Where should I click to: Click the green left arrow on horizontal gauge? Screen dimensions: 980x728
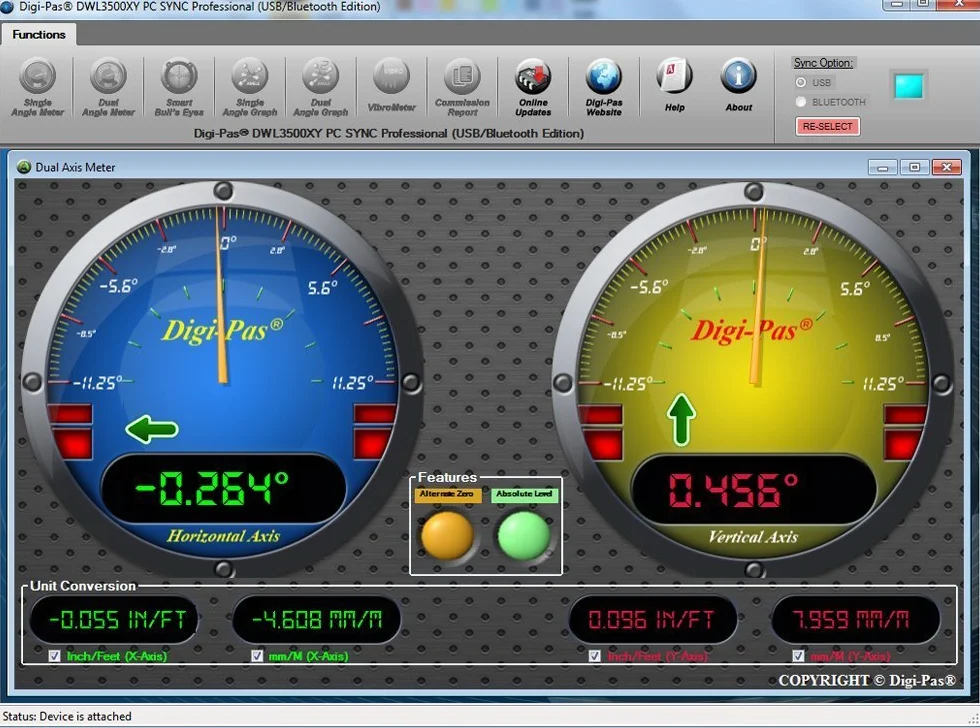click(152, 429)
